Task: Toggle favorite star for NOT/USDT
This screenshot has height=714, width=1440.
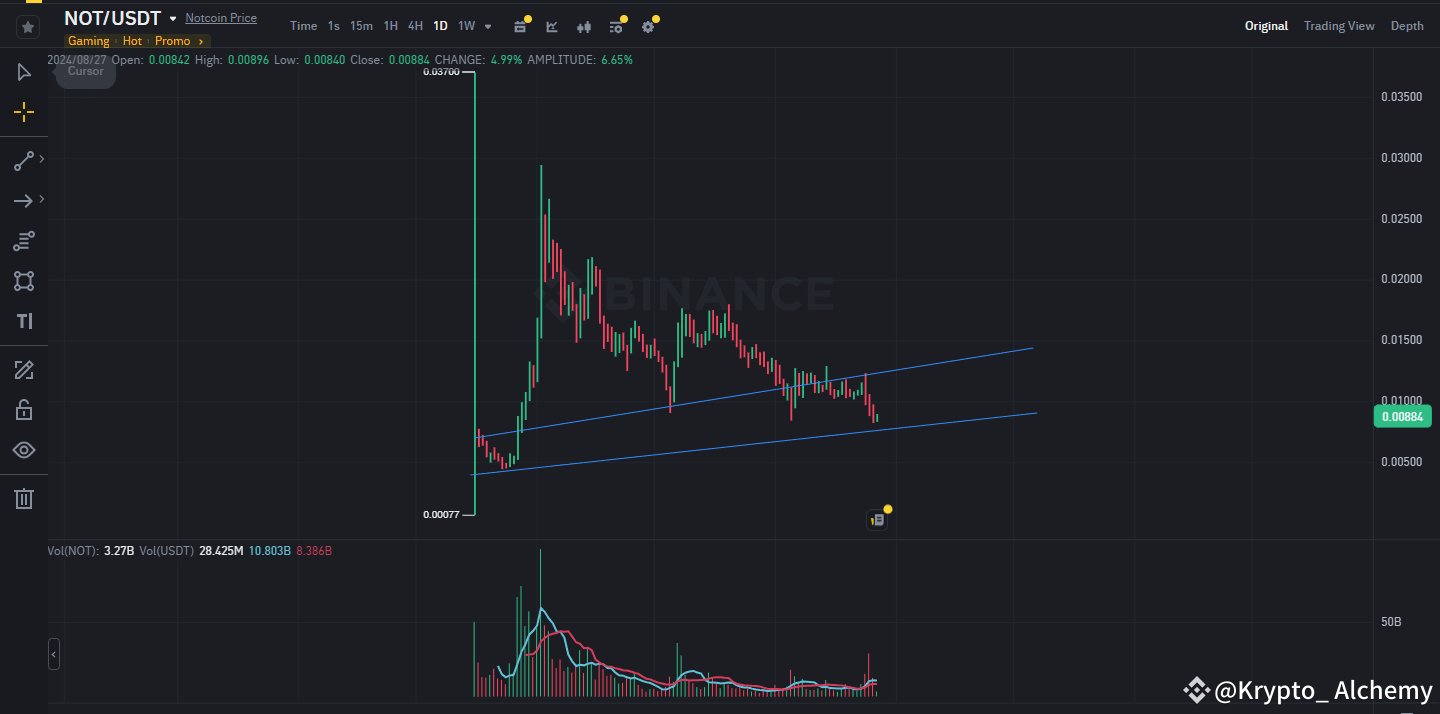Action: point(27,27)
